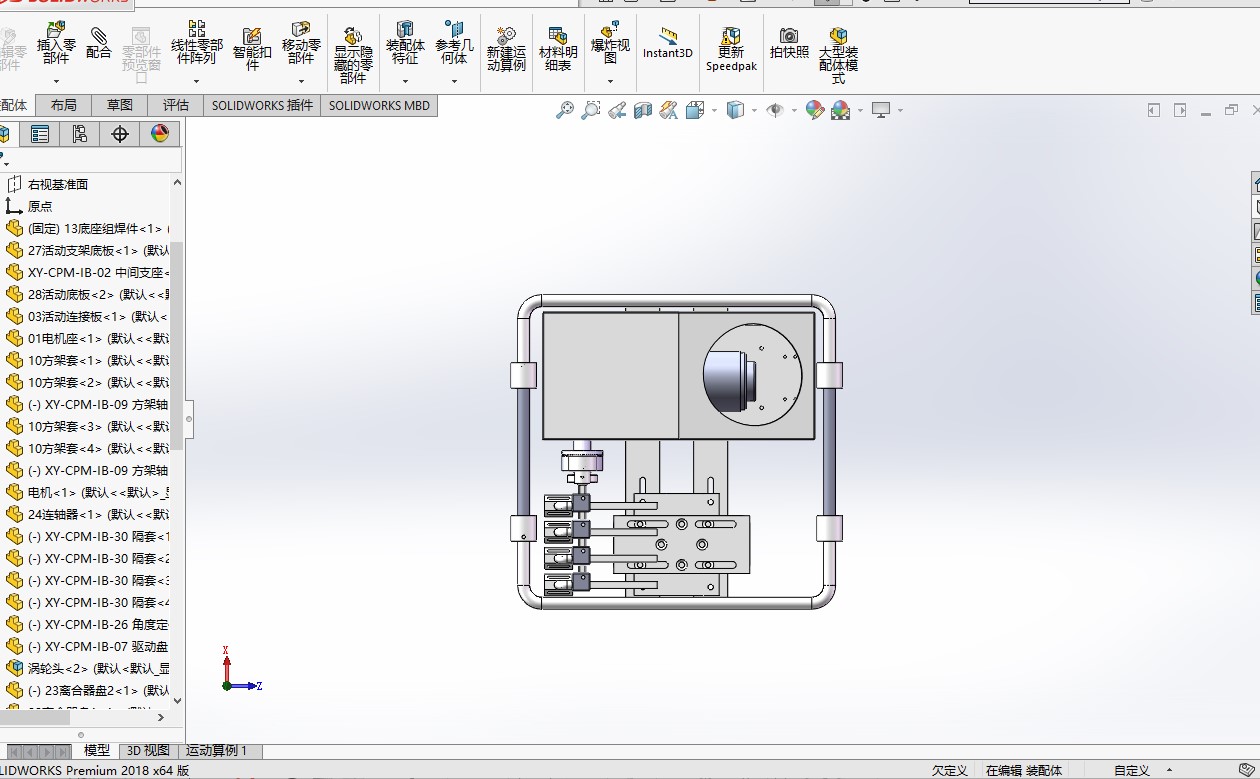
Task: Click feature tree scroll-down arrow
Action: pos(177,701)
